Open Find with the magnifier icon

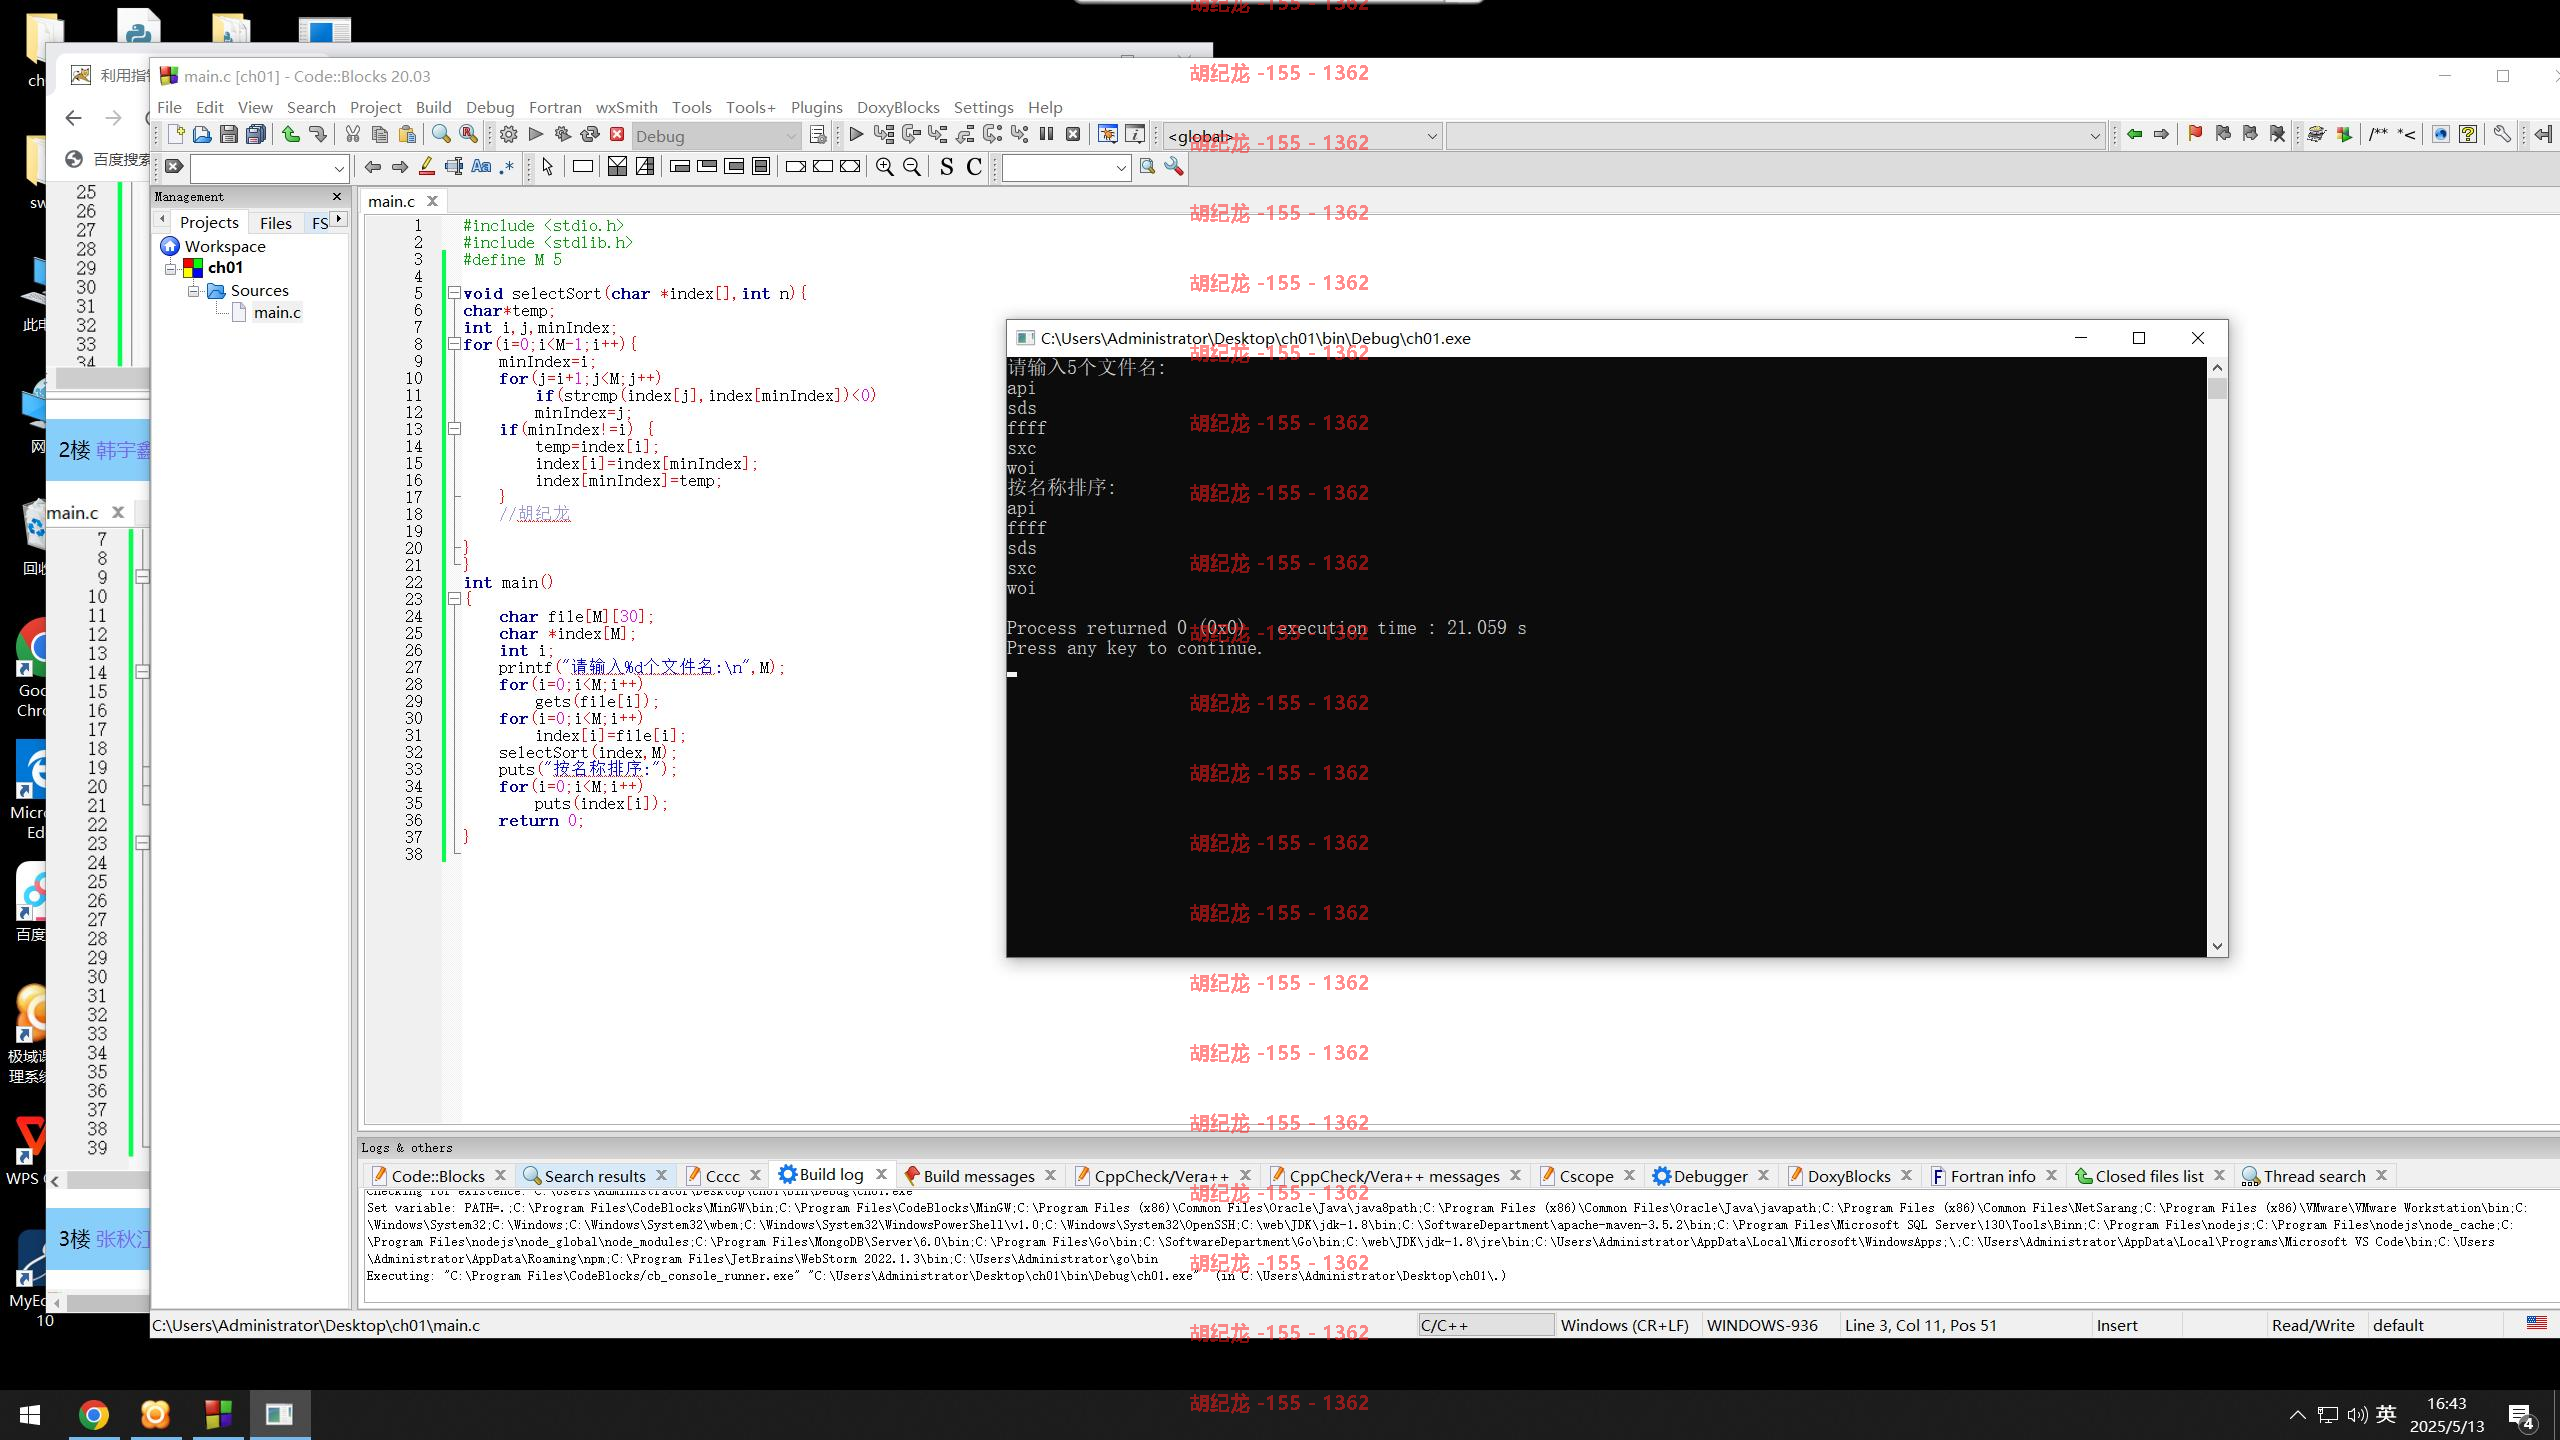click(x=441, y=135)
